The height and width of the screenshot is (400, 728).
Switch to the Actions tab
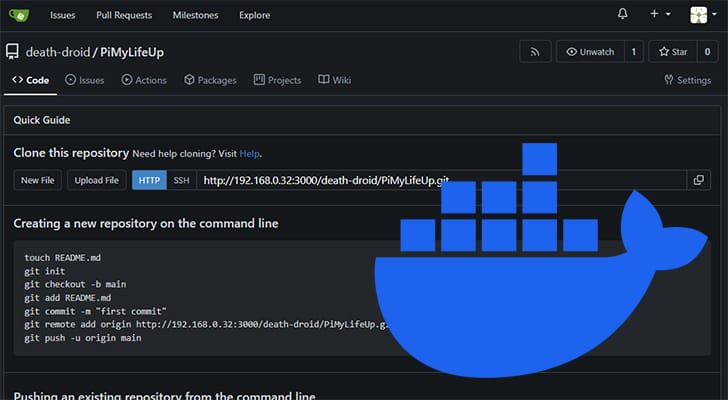(x=144, y=80)
